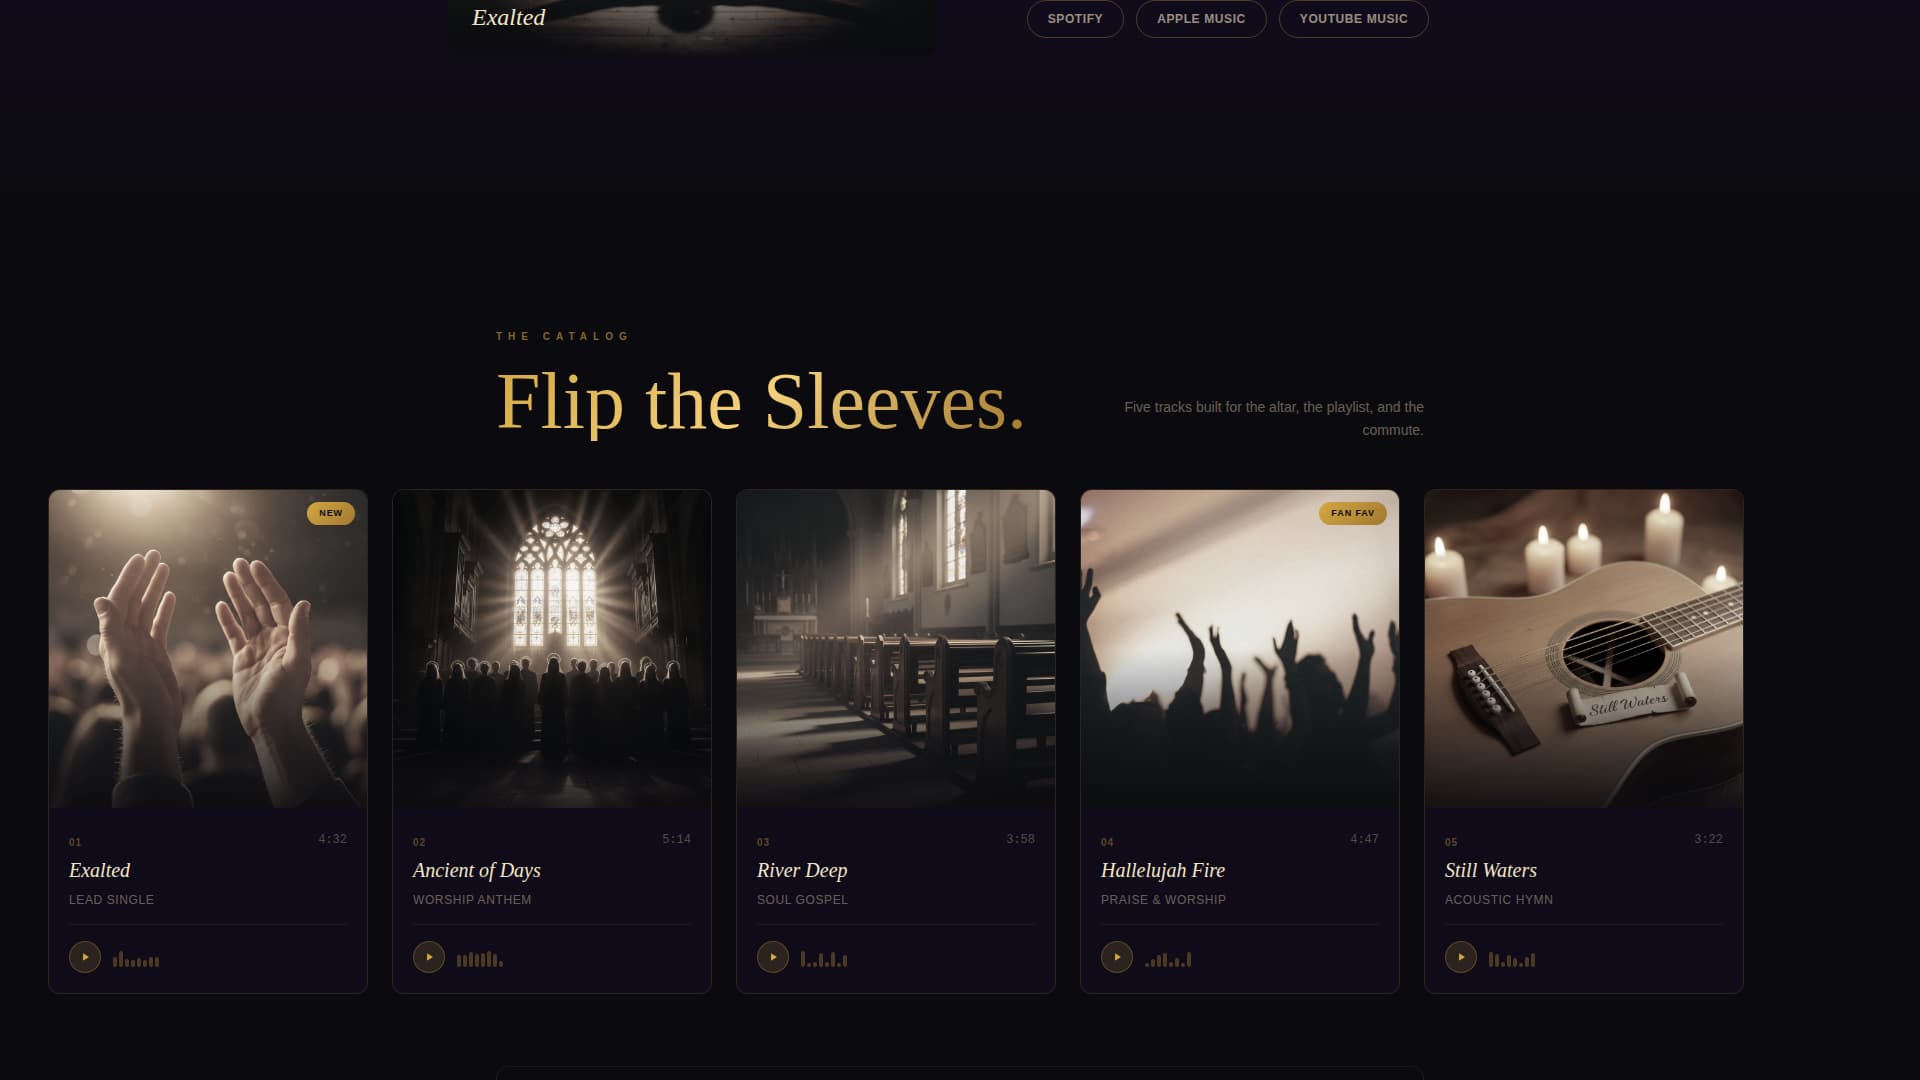
Task: Click the waveform icon on the Still Waters card
Action: (1511, 957)
